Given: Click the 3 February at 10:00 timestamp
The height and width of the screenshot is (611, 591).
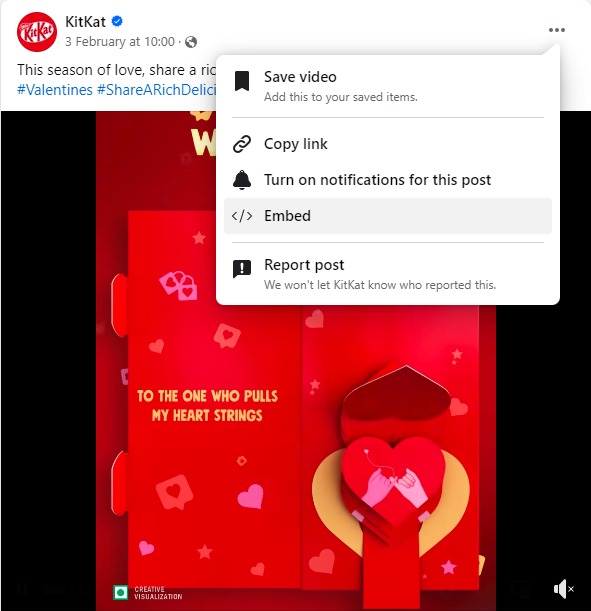Looking at the screenshot, I should point(120,42).
